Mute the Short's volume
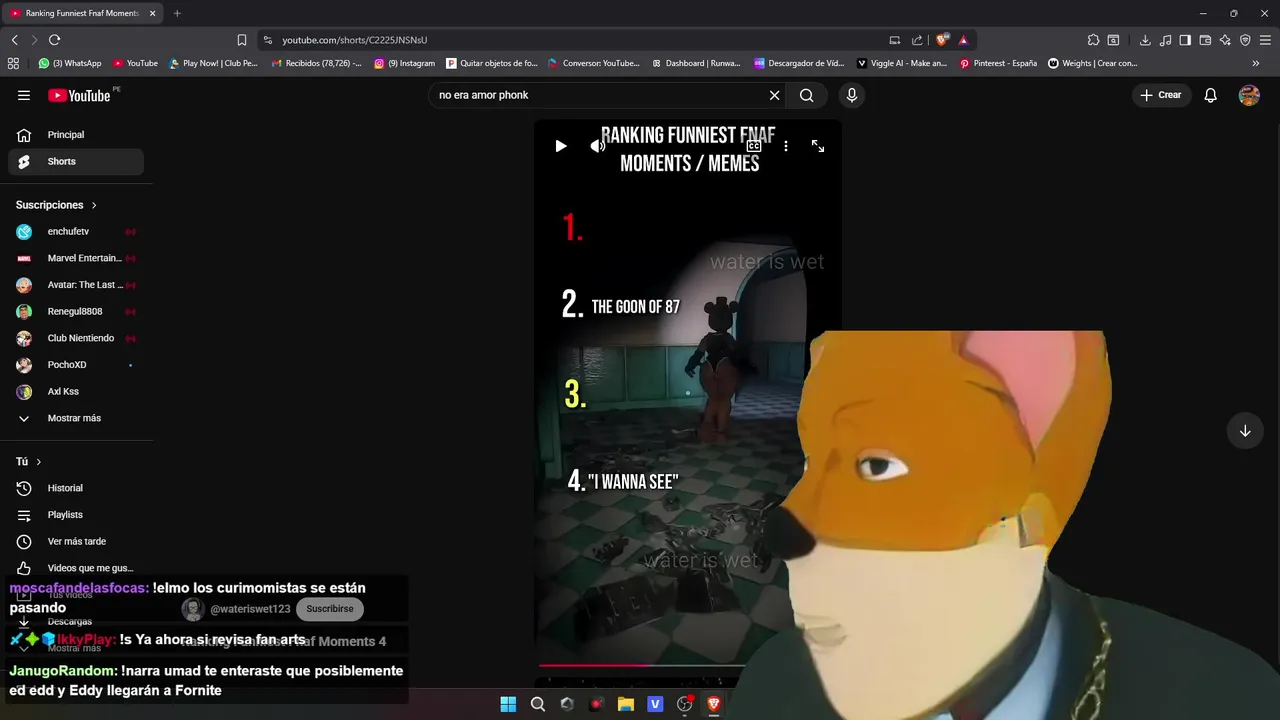Viewport: 1280px width, 720px height. pyautogui.click(x=597, y=146)
